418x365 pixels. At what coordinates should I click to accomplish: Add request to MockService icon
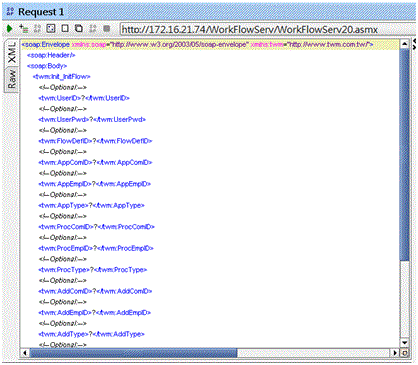coord(37,29)
